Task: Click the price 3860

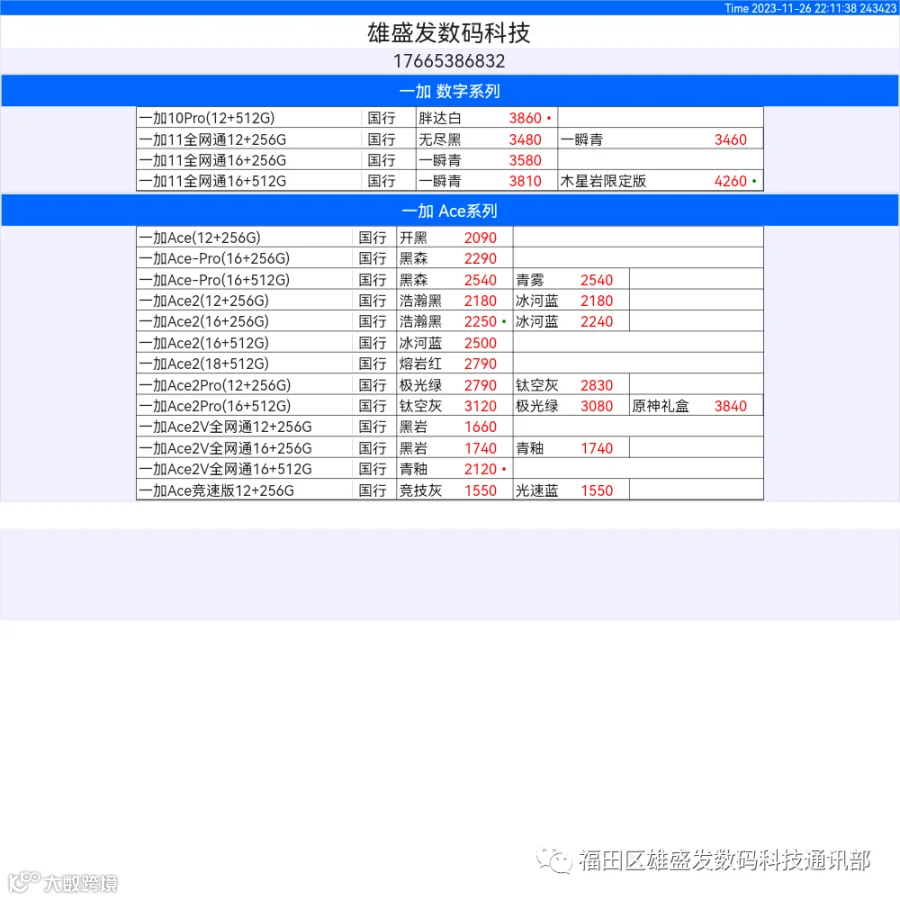Action: tap(525, 118)
